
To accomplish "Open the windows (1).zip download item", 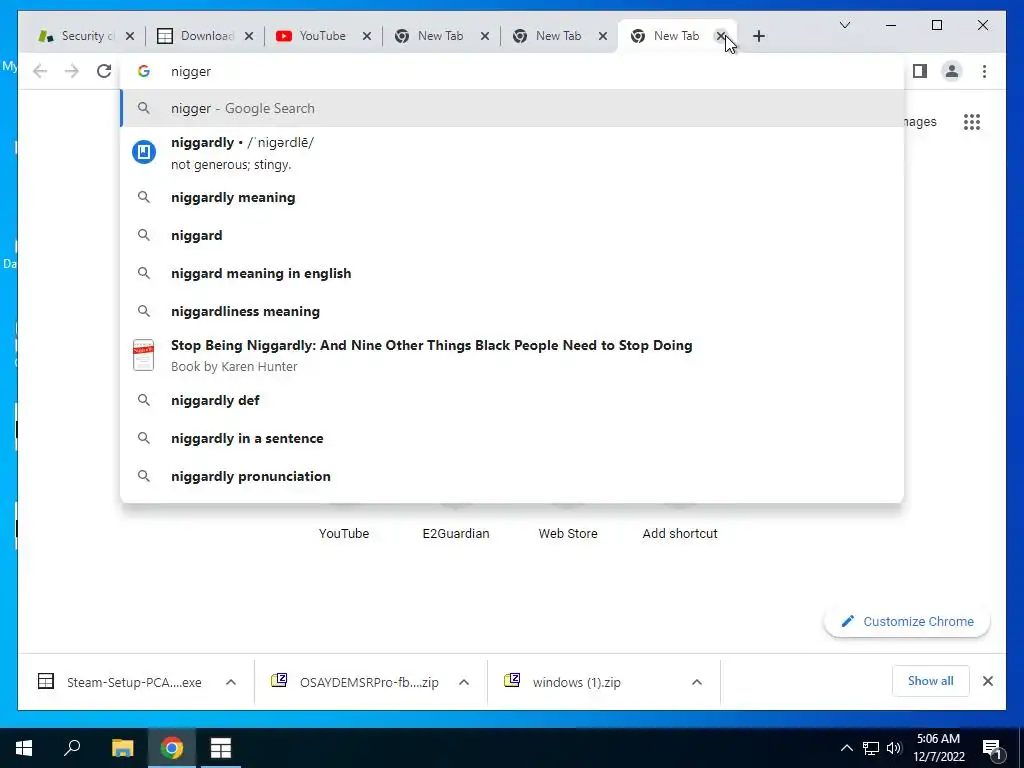I will tap(576, 682).
